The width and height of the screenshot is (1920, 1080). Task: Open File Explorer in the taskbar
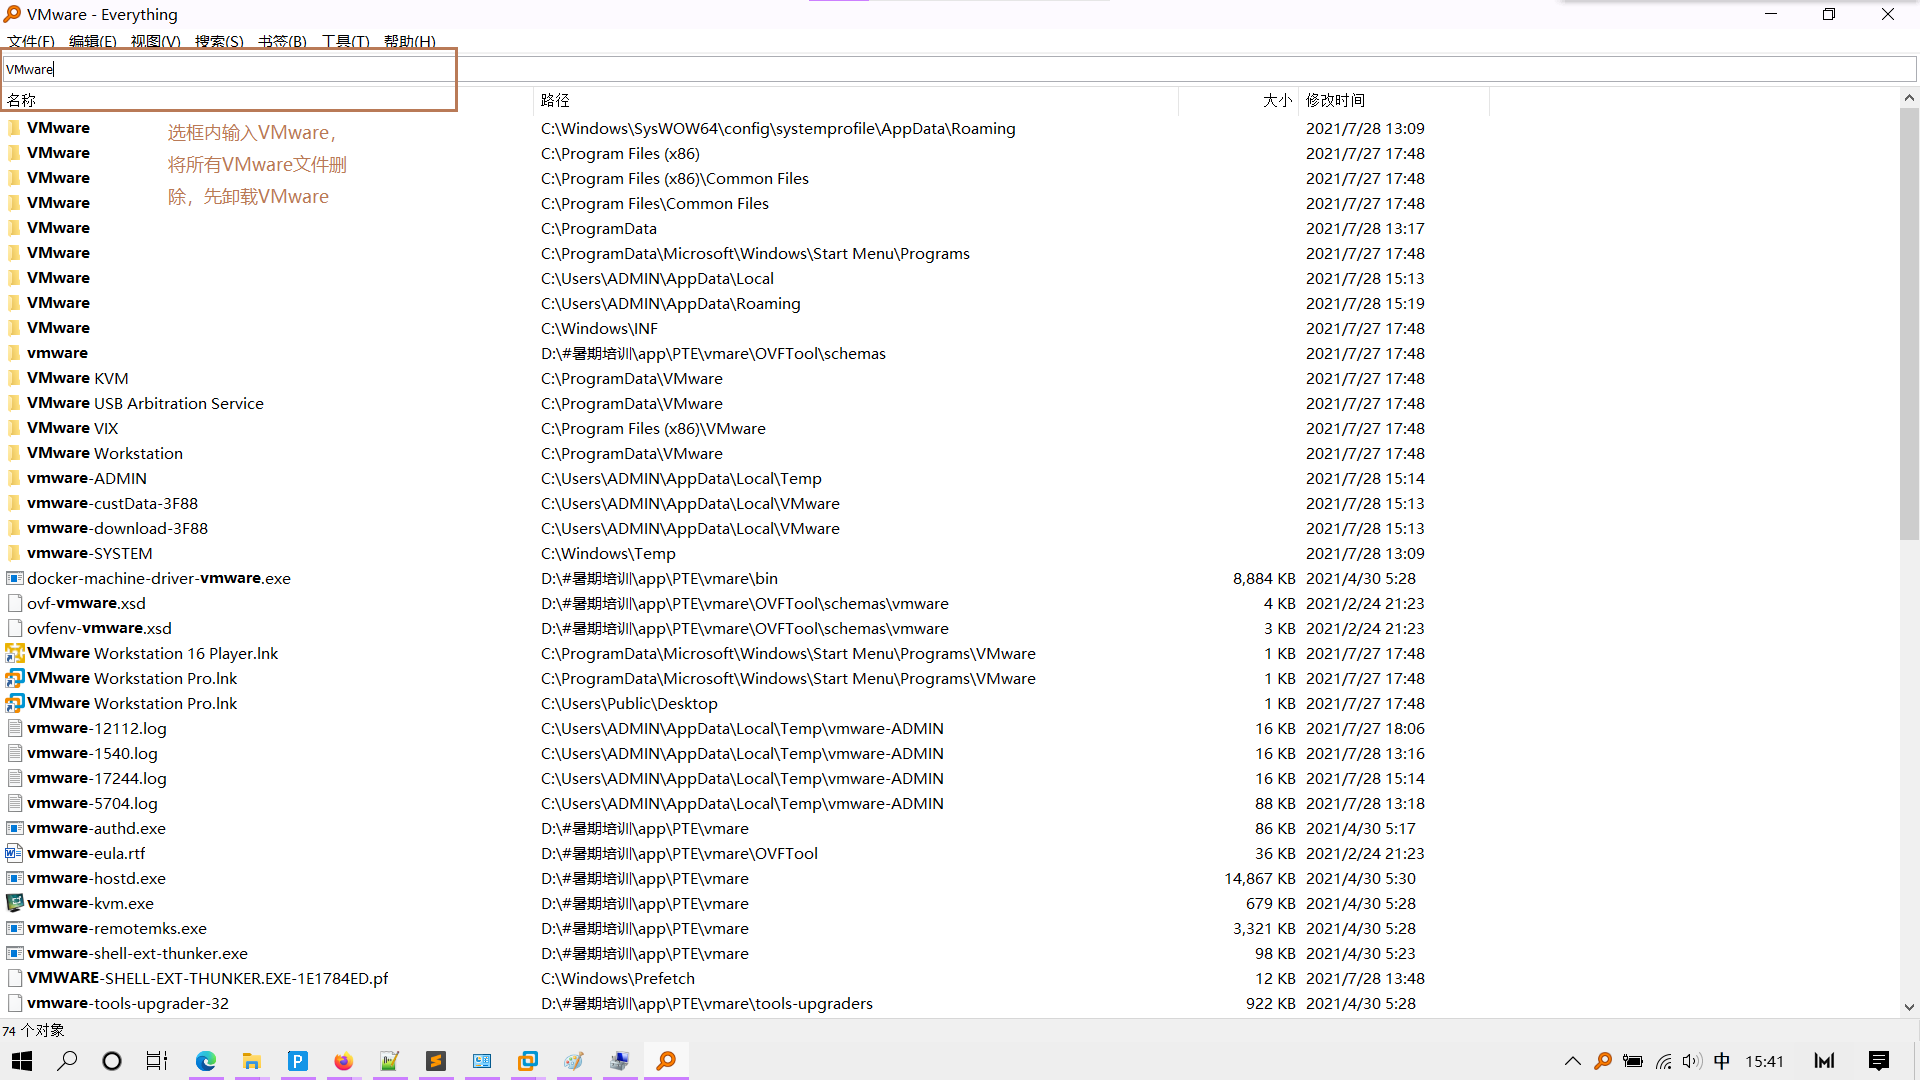click(252, 1061)
